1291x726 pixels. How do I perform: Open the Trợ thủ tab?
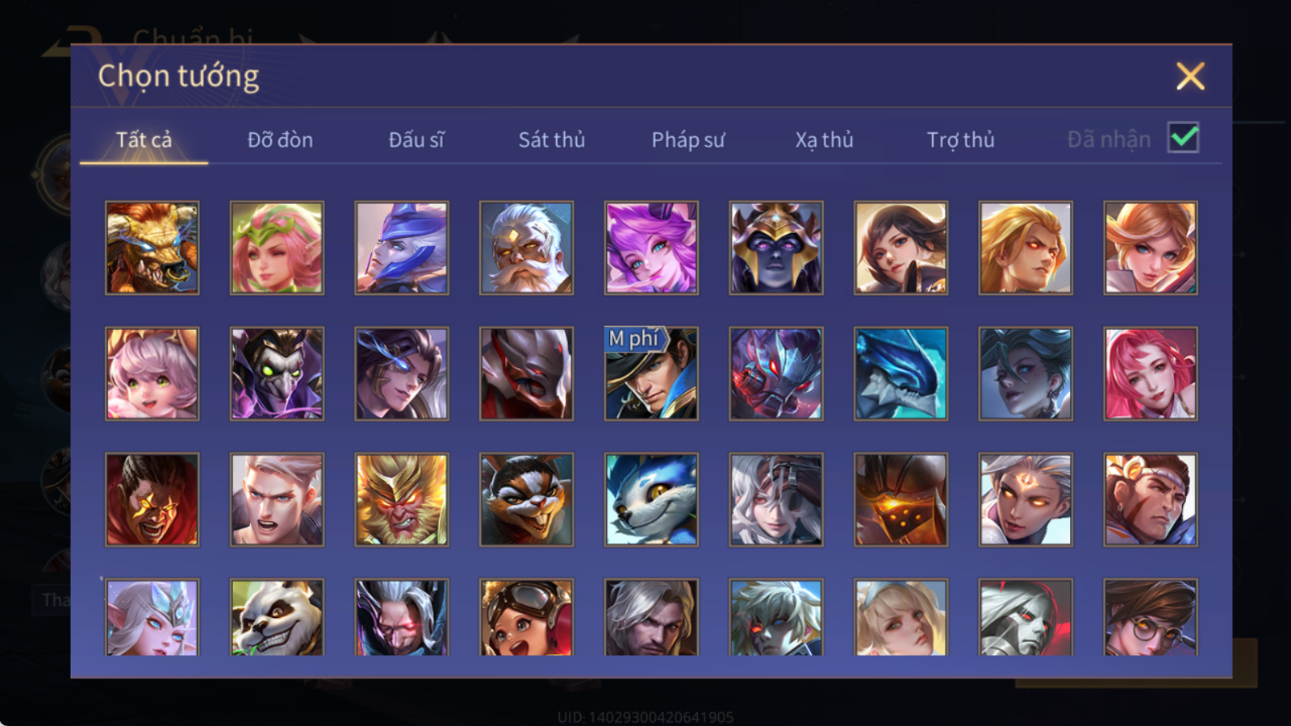pyautogui.click(x=960, y=140)
